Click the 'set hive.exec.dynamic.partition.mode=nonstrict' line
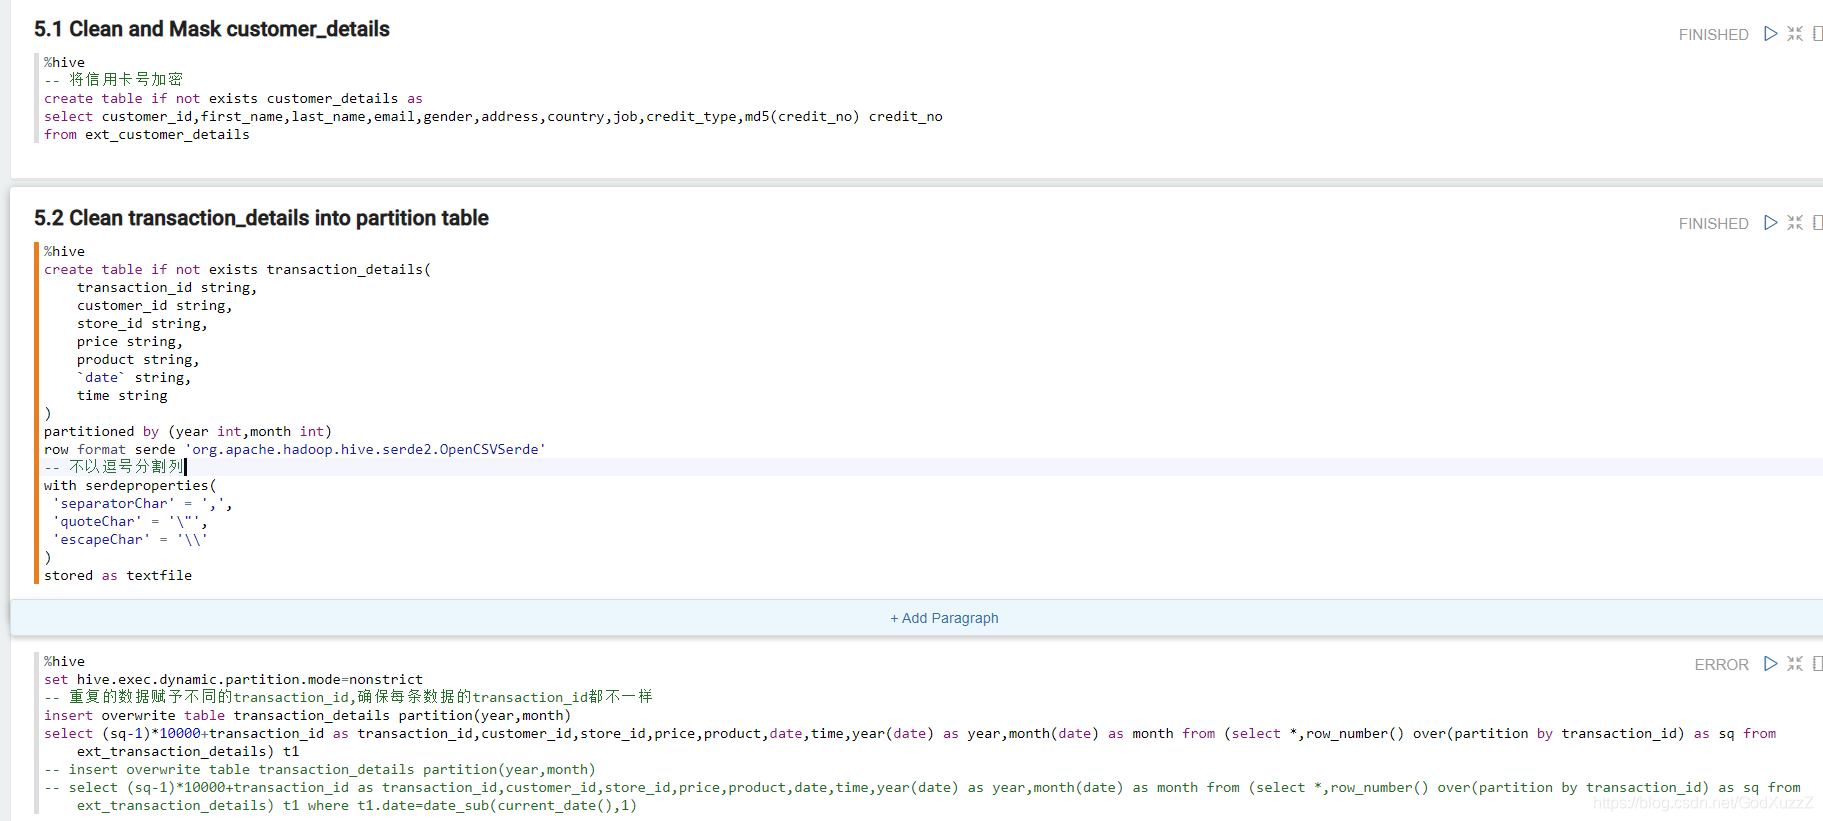This screenshot has height=821, width=1823. click(233, 680)
